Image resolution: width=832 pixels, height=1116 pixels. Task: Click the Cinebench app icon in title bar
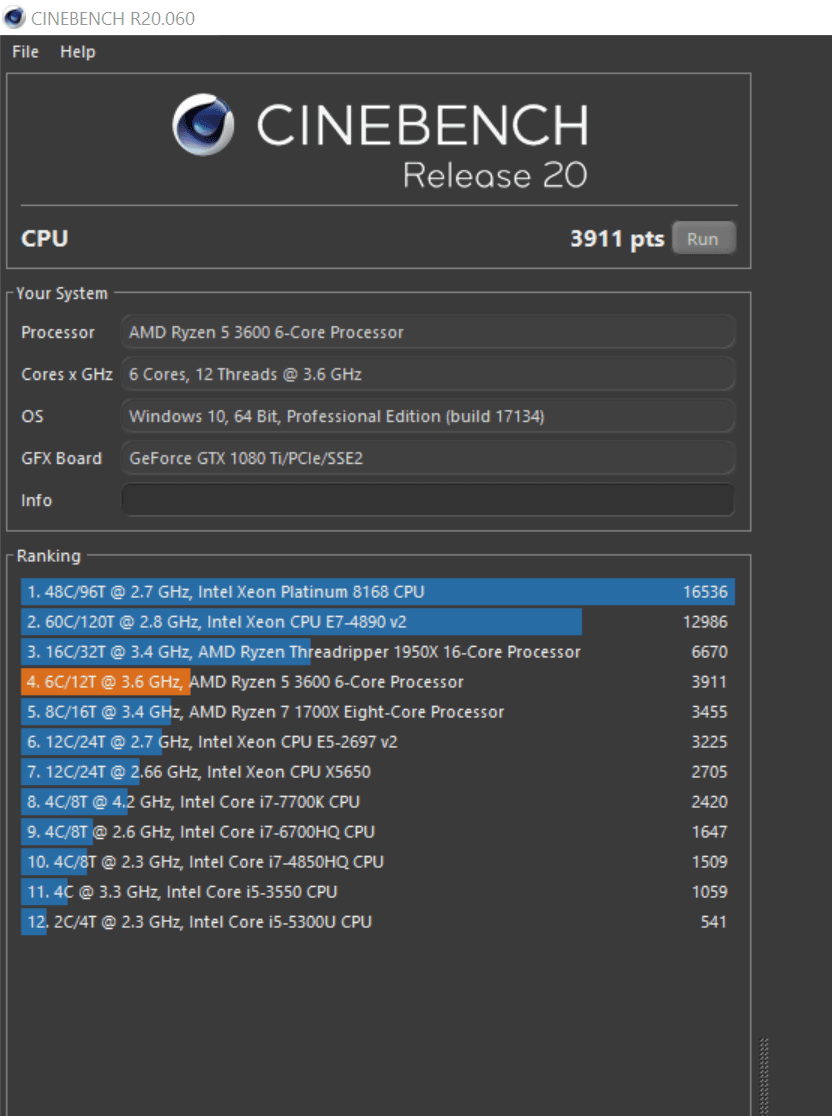pyautogui.click(x=15, y=18)
